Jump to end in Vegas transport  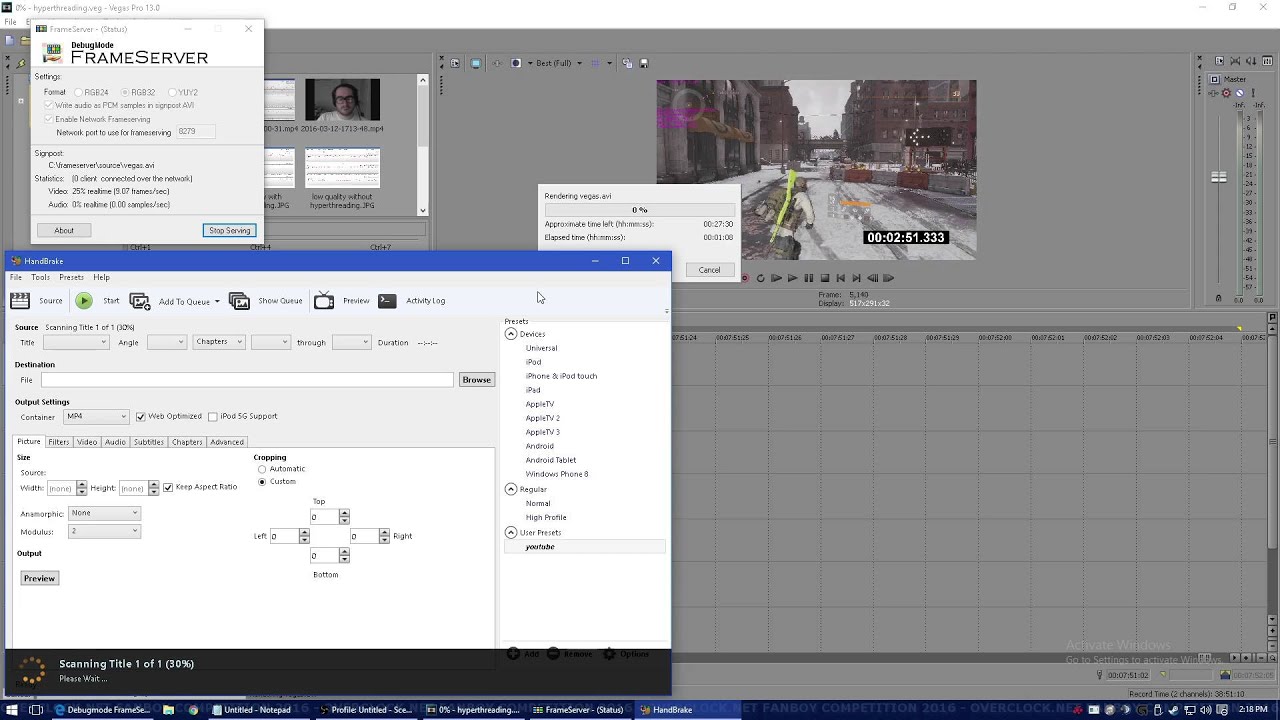[856, 278]
